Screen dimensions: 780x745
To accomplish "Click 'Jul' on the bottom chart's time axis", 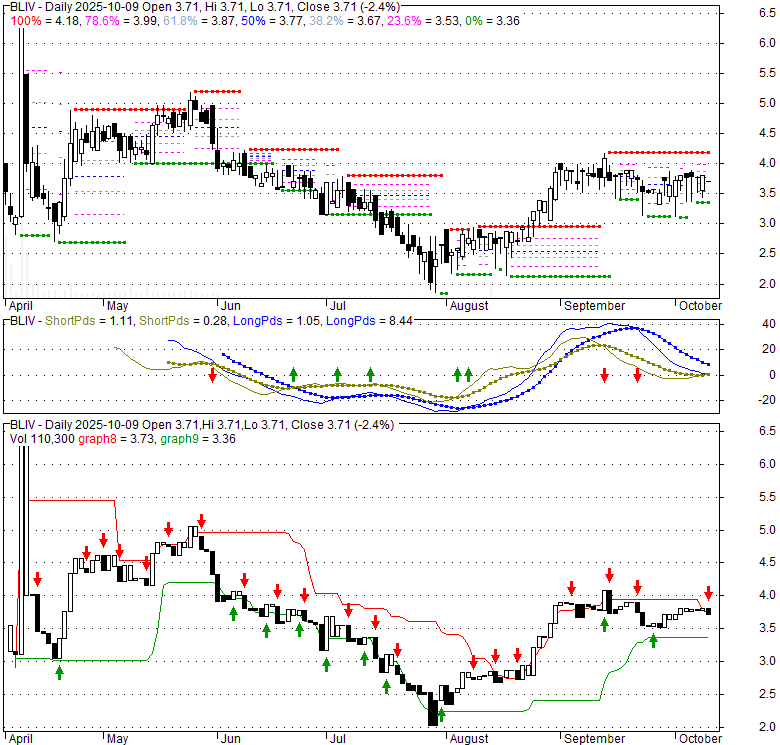I will [x=338, y=739].
